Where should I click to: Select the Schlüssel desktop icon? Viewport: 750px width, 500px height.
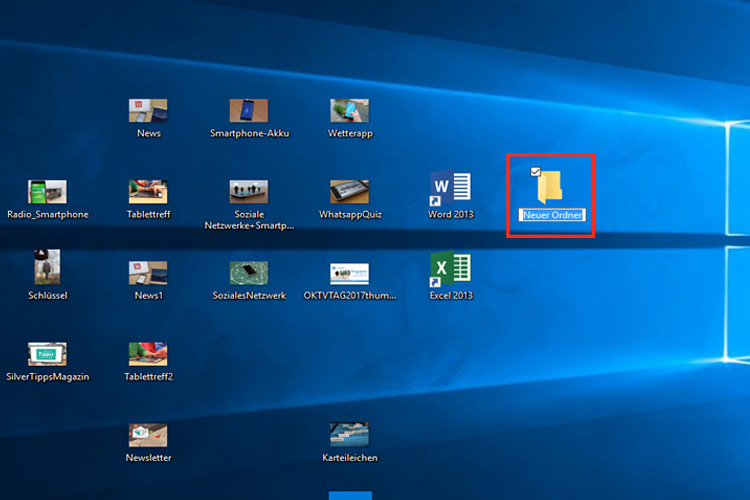pos(47,267)
